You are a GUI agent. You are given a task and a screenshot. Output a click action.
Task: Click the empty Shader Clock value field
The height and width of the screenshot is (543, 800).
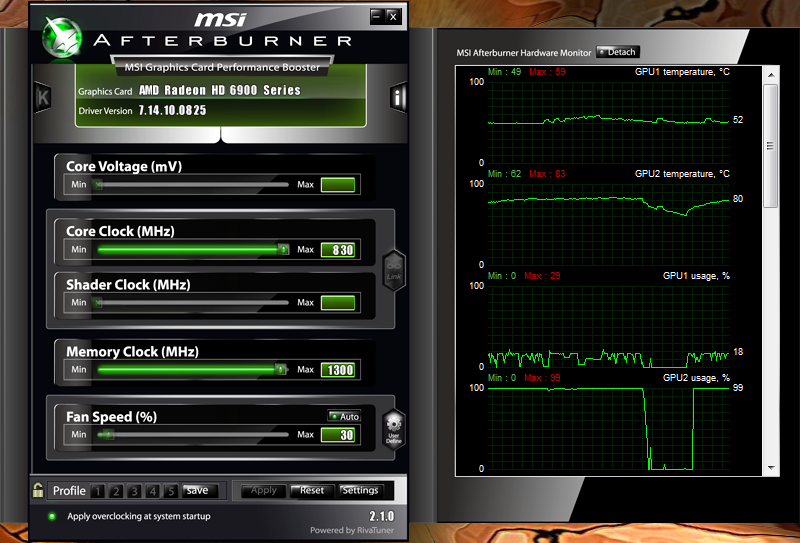click(338, 303)
